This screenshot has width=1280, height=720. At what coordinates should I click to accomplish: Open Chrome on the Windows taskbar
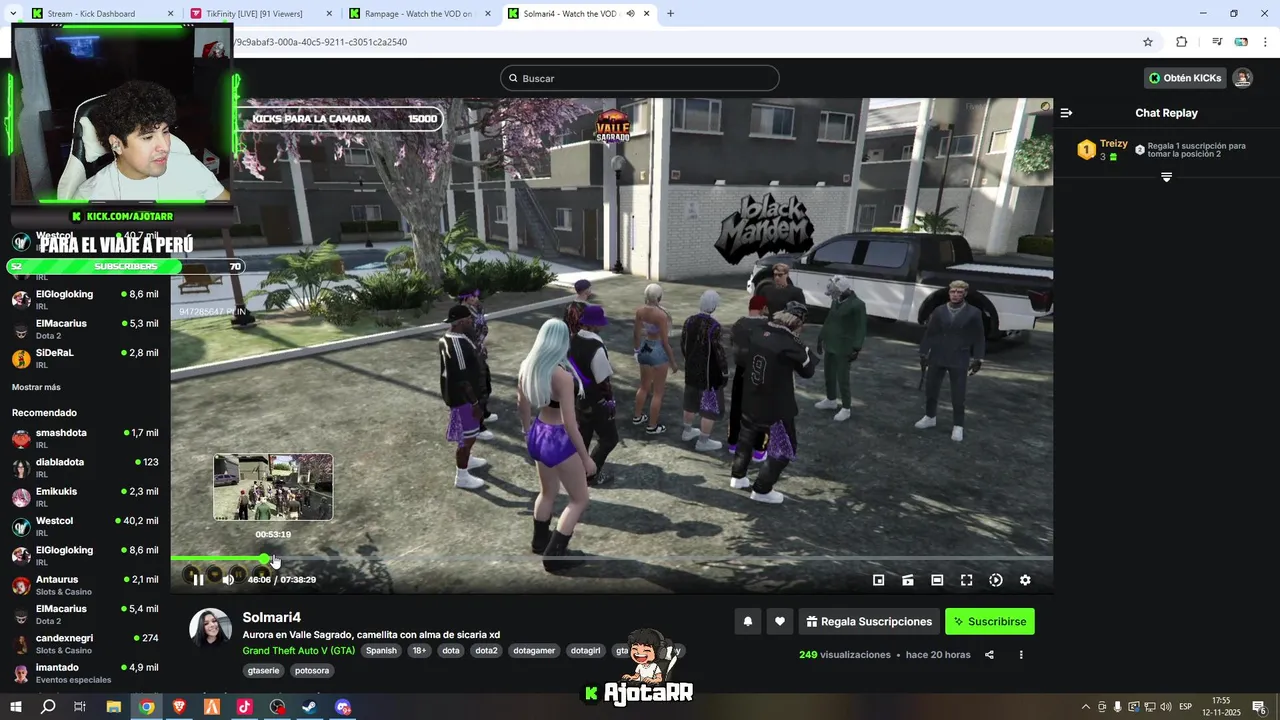tap(147, 707)
